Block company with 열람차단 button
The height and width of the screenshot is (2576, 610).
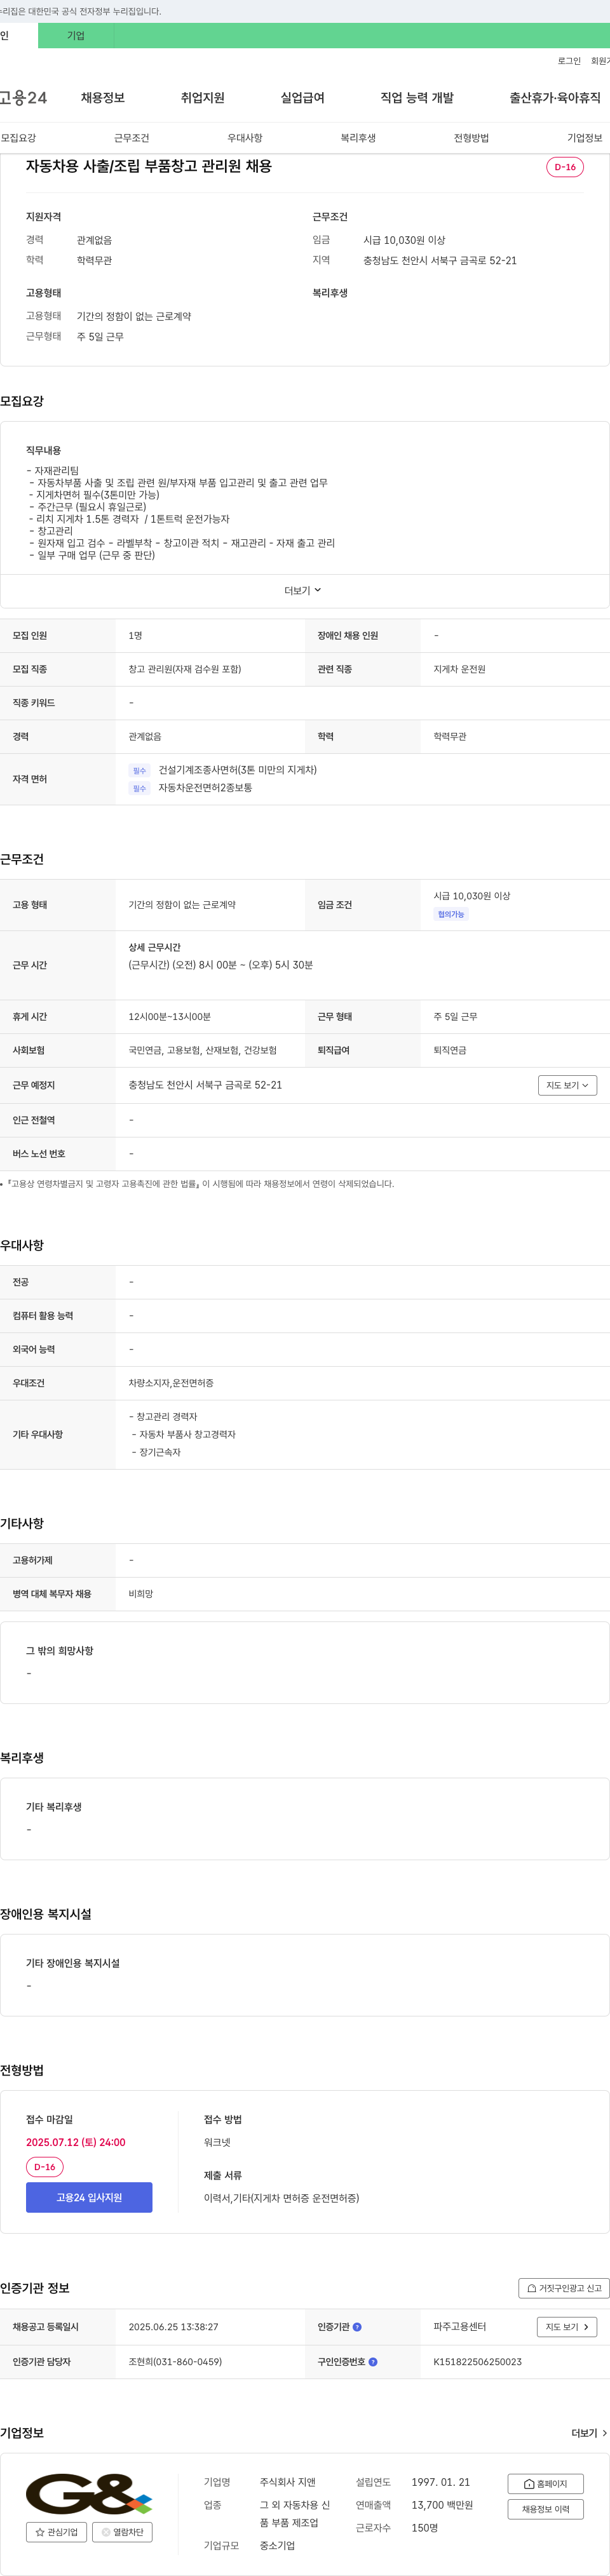[122, 2532]
